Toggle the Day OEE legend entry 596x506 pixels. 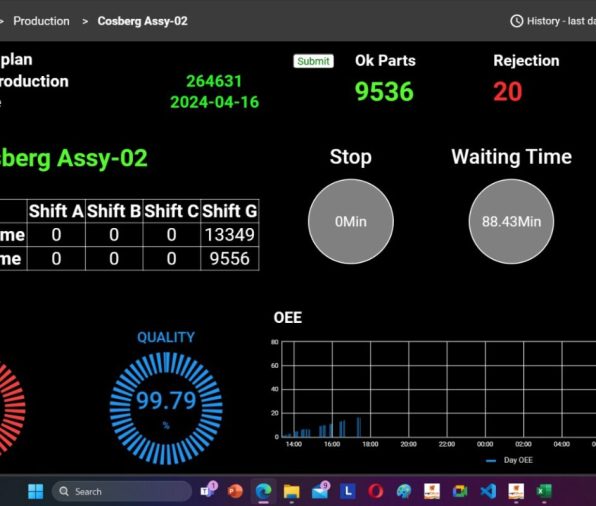click(x=510, y=460)
